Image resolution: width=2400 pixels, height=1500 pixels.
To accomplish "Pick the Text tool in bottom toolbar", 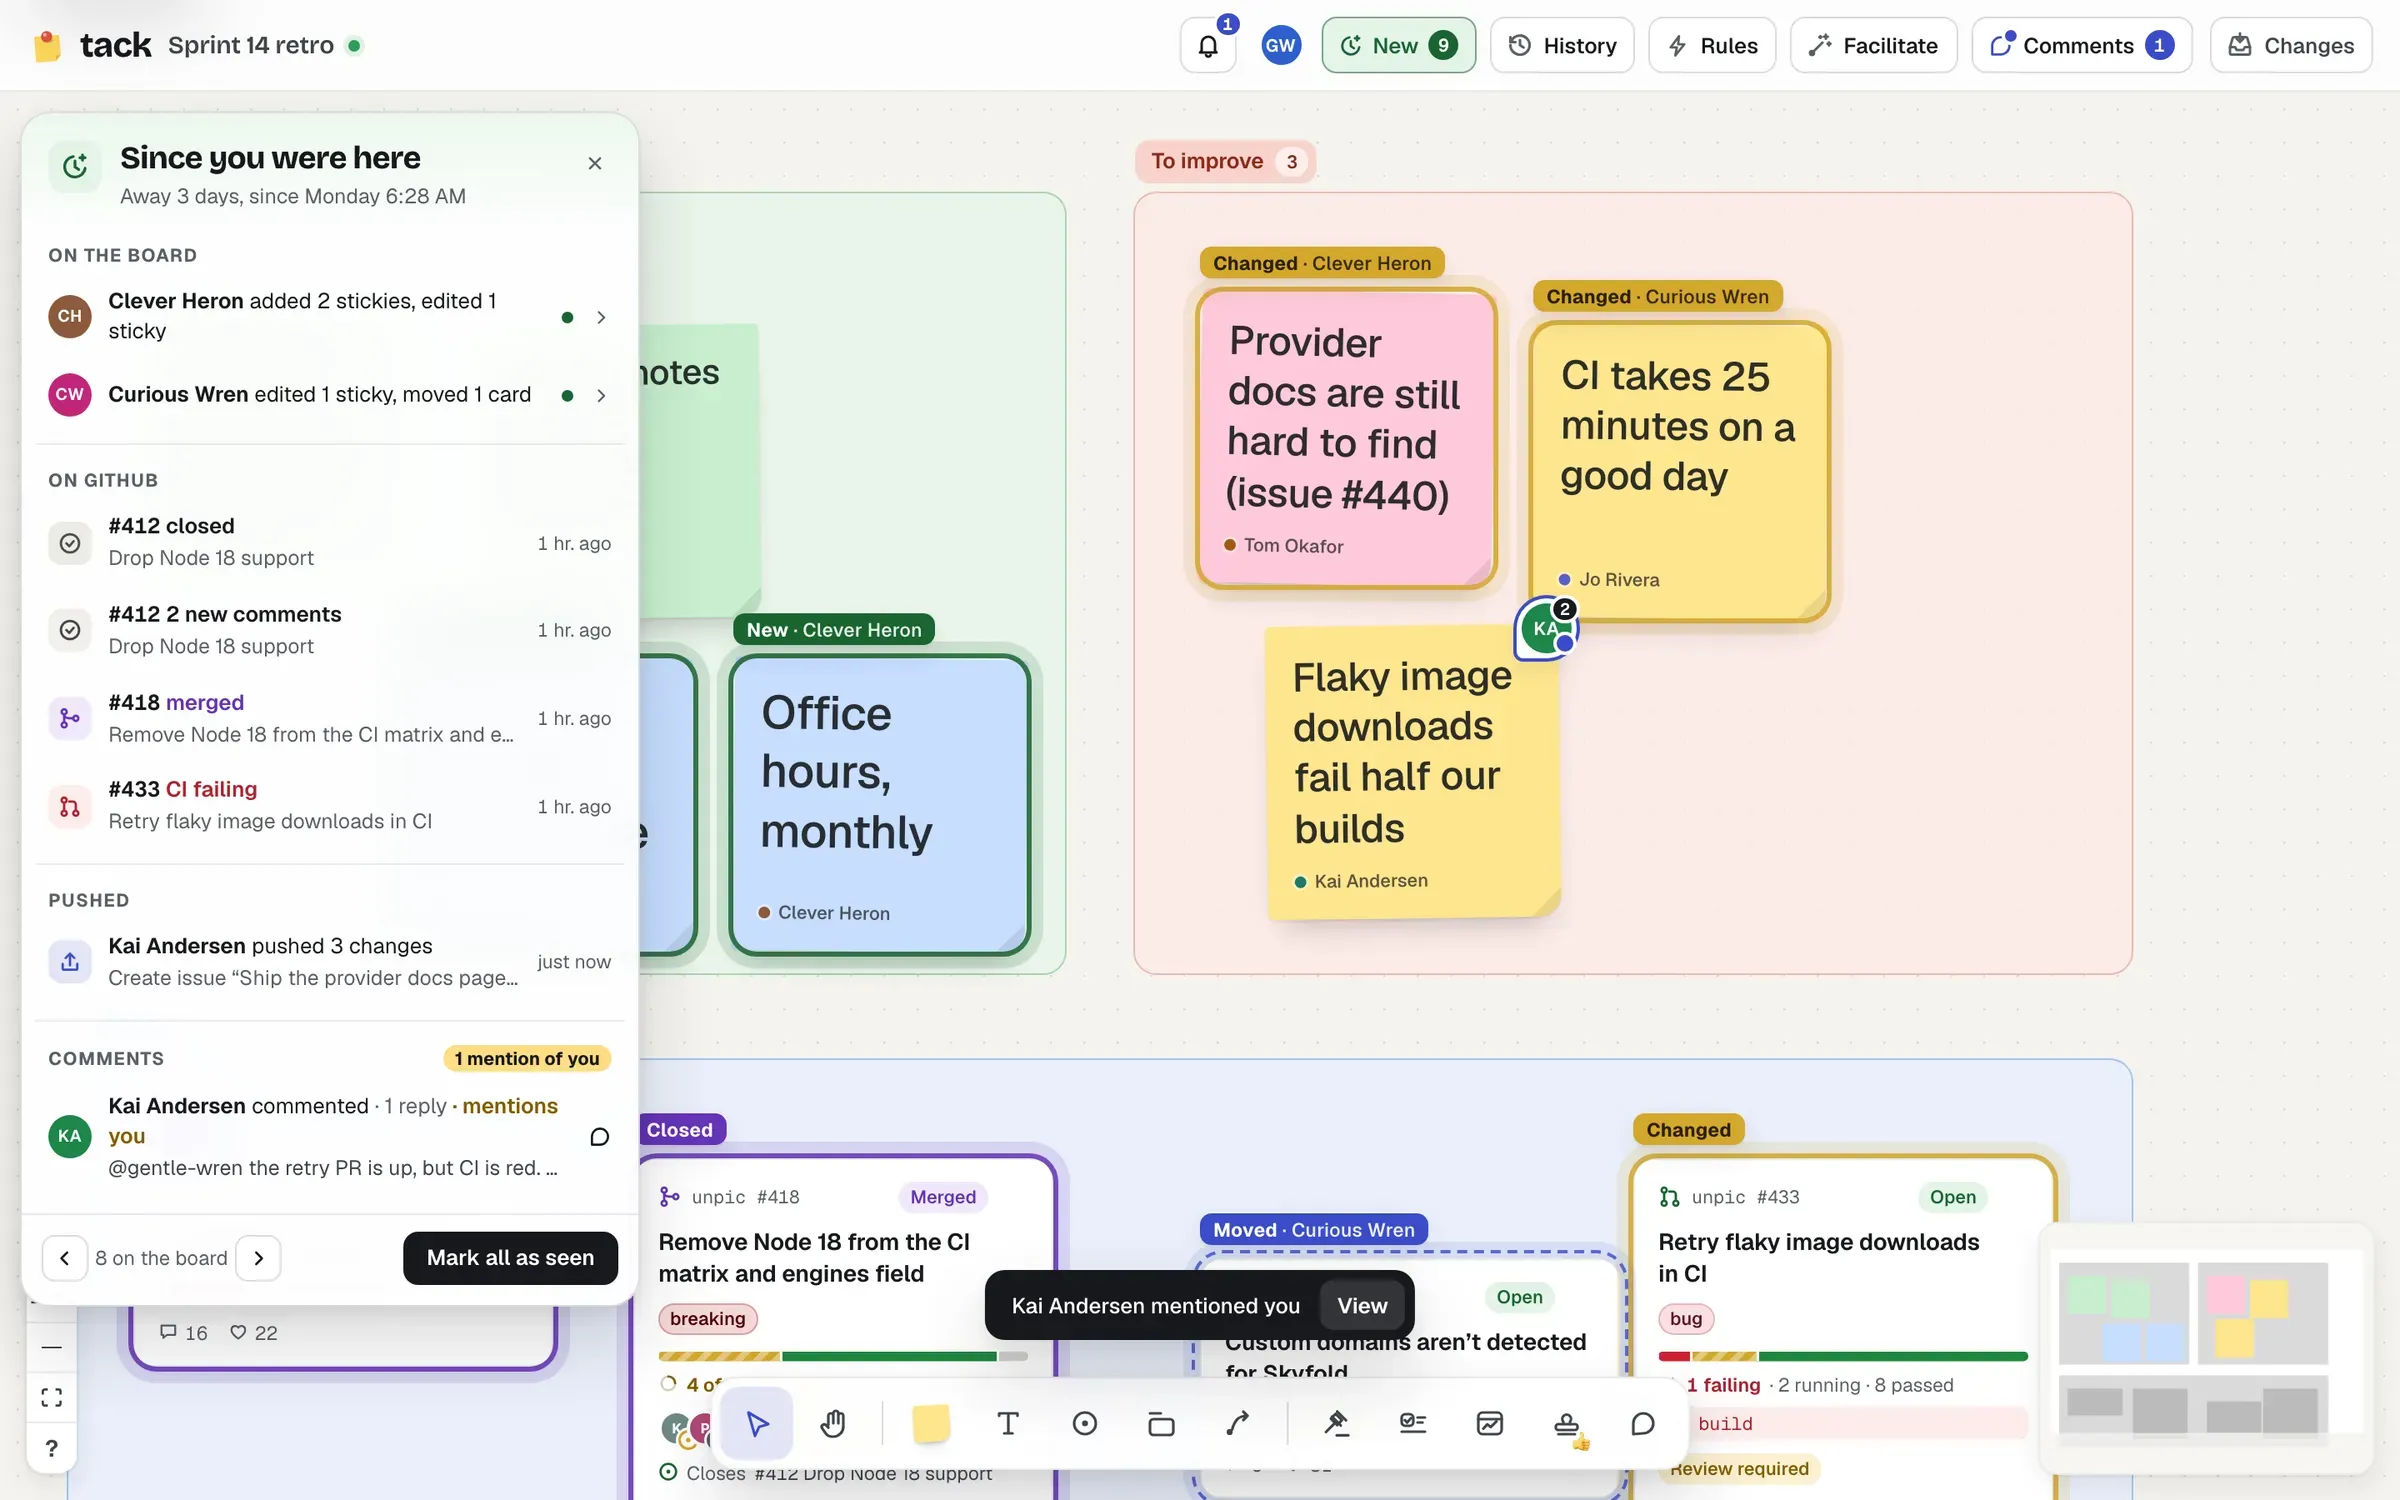I will 1008,1423.
